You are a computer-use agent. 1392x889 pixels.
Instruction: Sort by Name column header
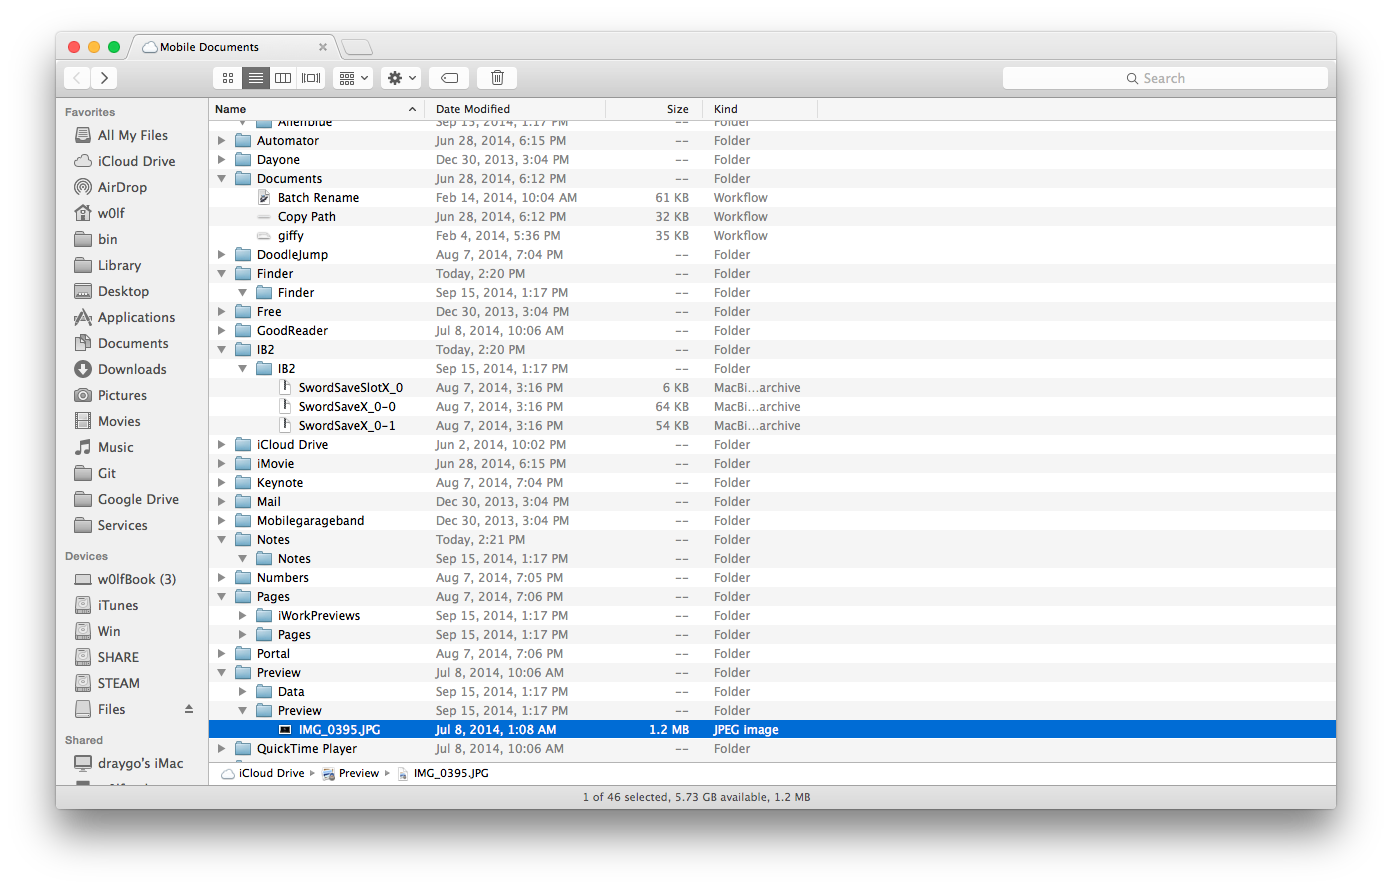tap(316, 109)
